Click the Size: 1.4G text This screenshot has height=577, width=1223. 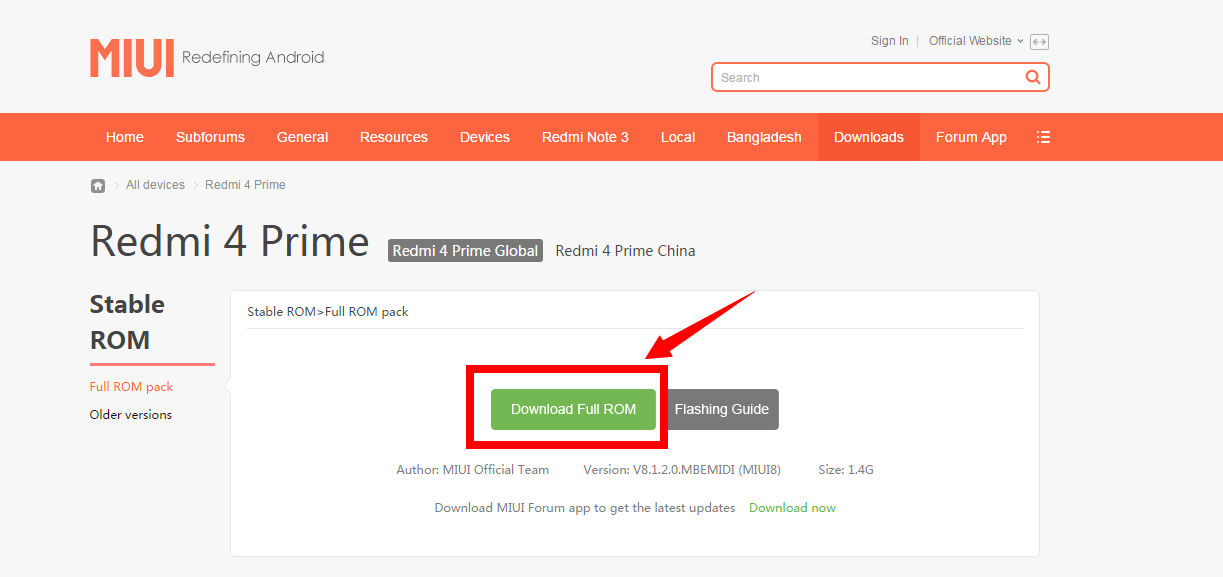(x=846, y=470)
